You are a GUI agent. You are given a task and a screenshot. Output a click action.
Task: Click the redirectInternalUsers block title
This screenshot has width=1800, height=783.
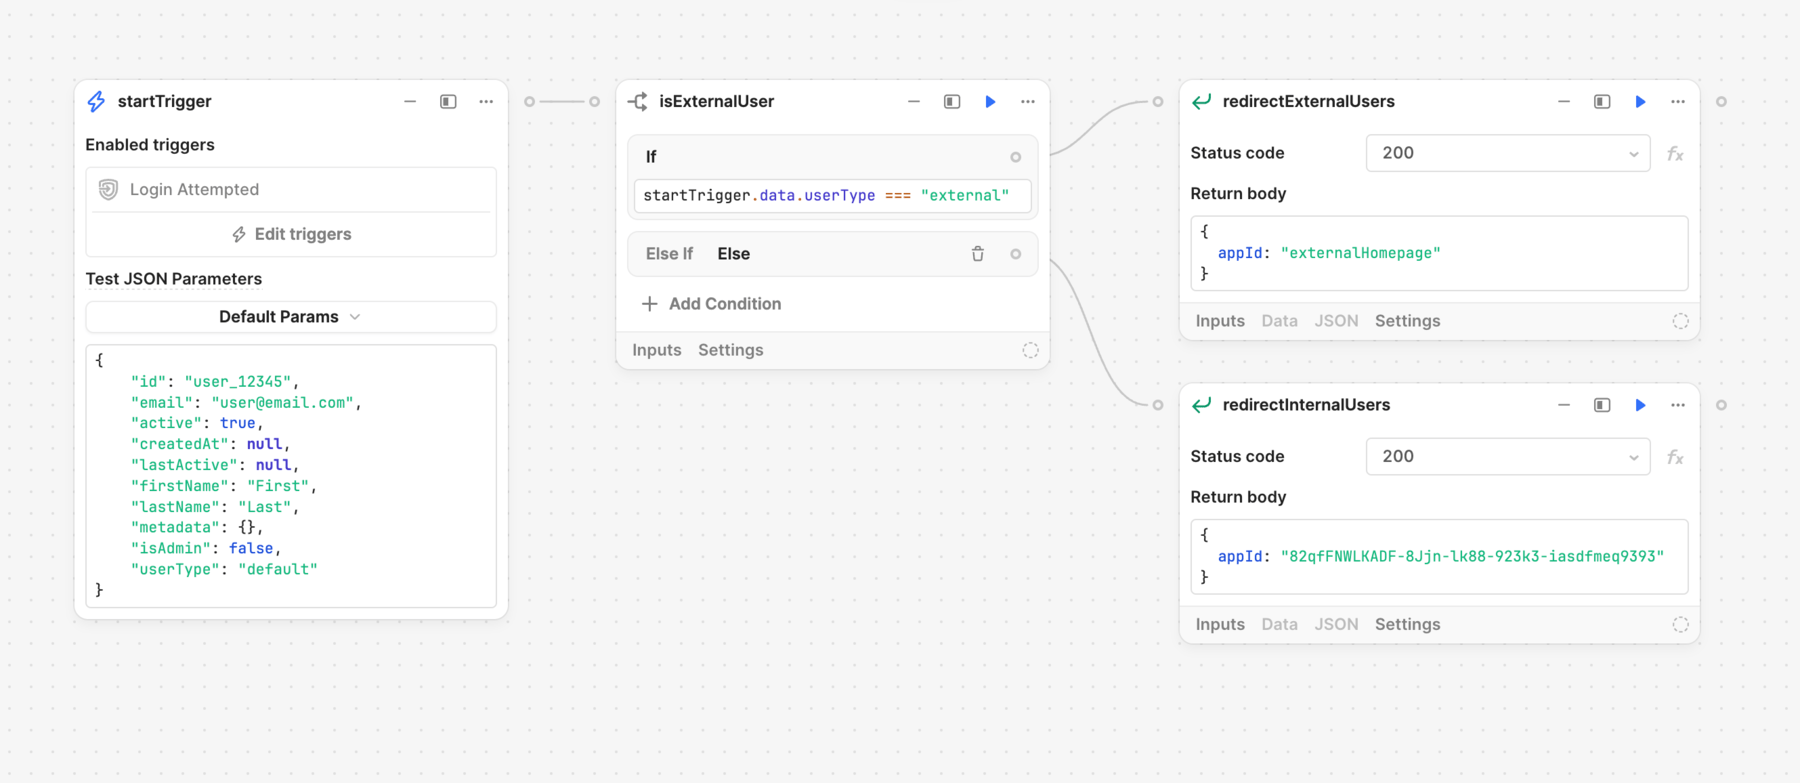point(1306,405)
